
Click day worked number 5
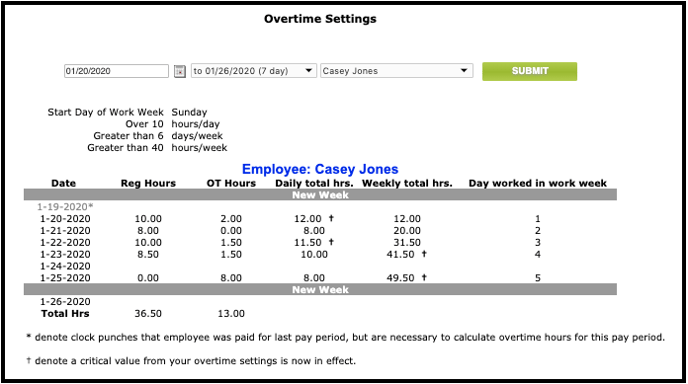pyautogui.click(x=538, y=278)
